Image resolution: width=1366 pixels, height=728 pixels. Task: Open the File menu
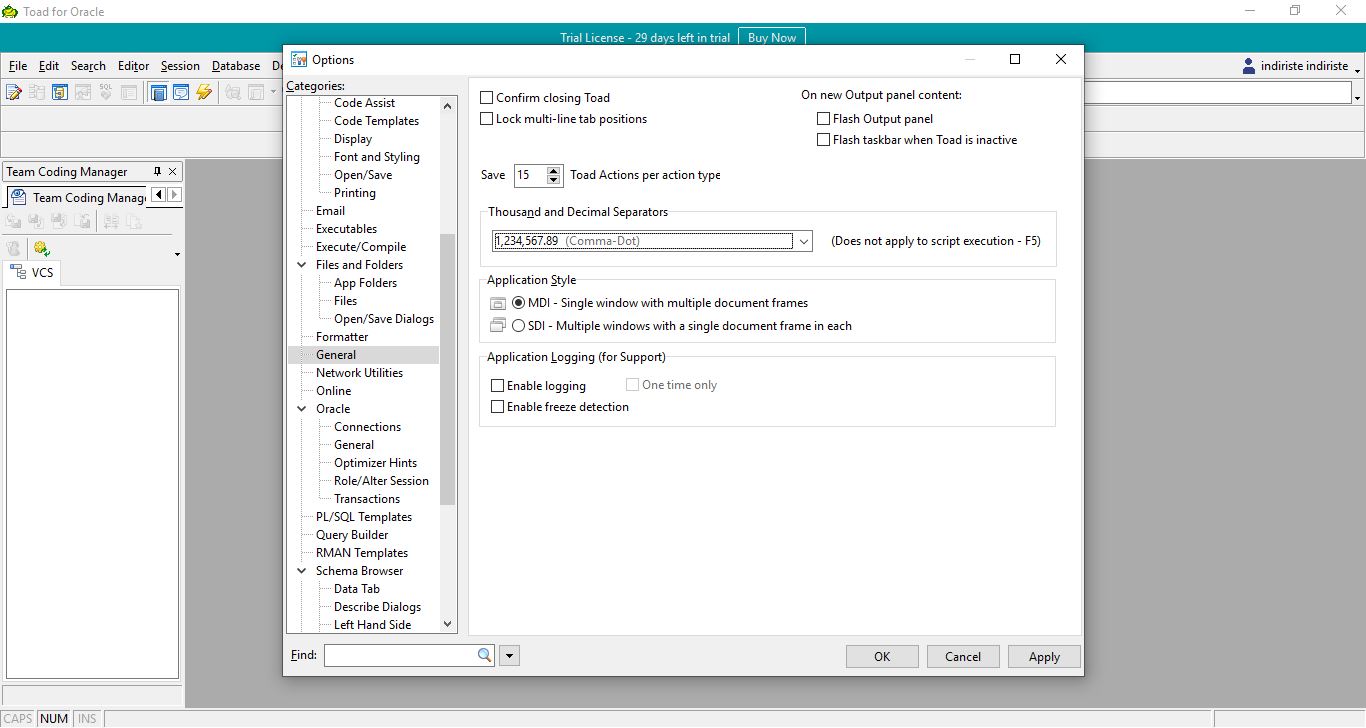pos(18,66)
